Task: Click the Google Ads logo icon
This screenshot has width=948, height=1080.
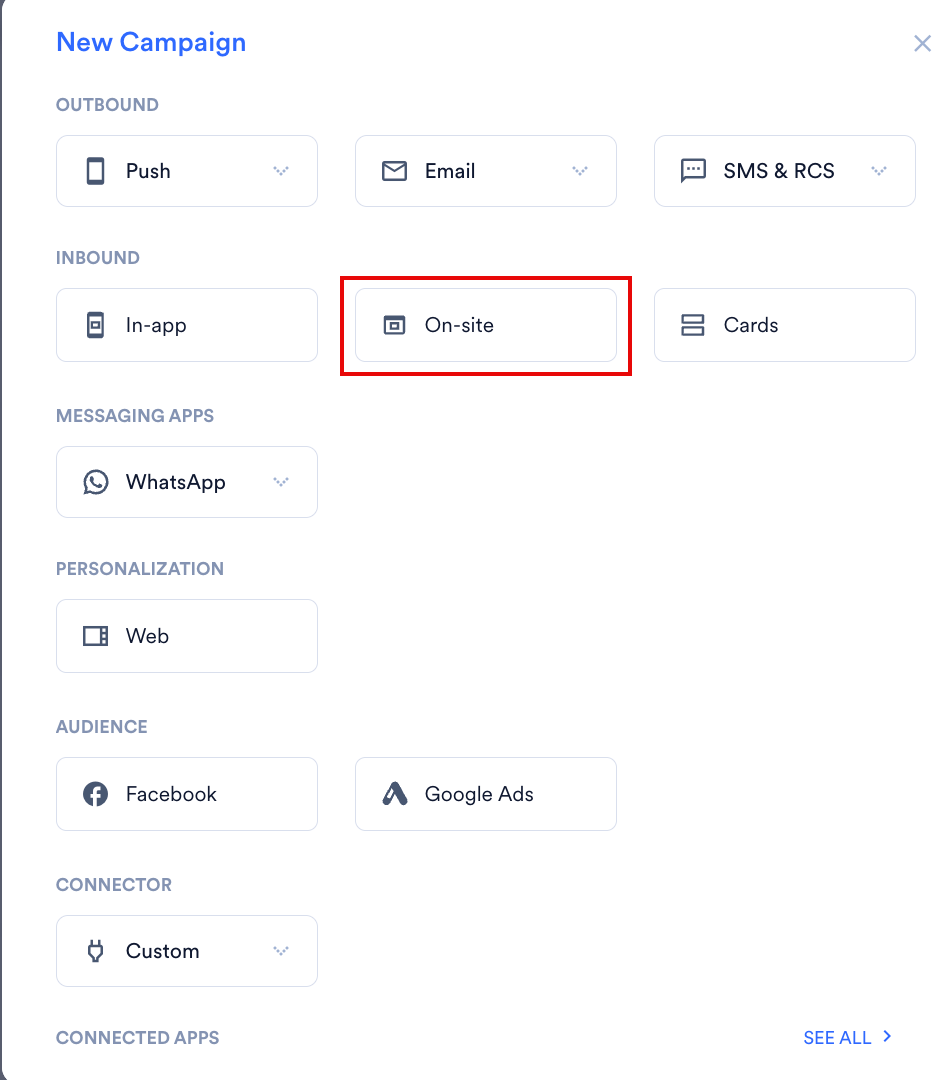Action: pos(395,794)
